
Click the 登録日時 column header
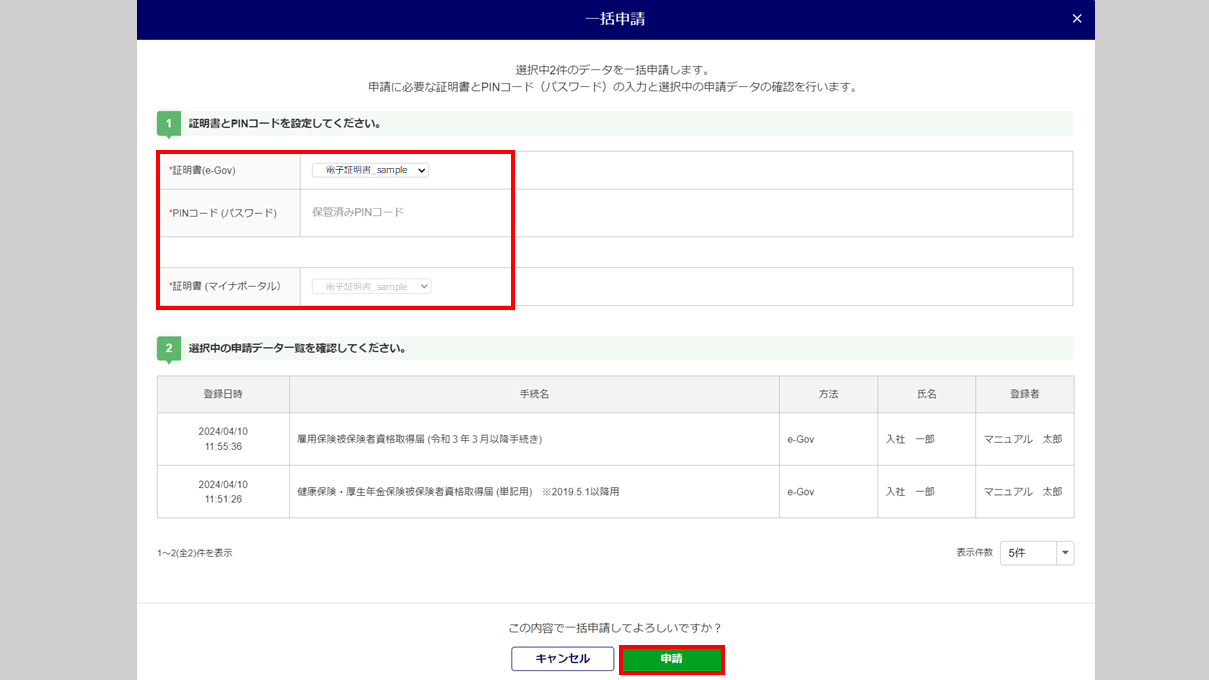tap(223, 394)
